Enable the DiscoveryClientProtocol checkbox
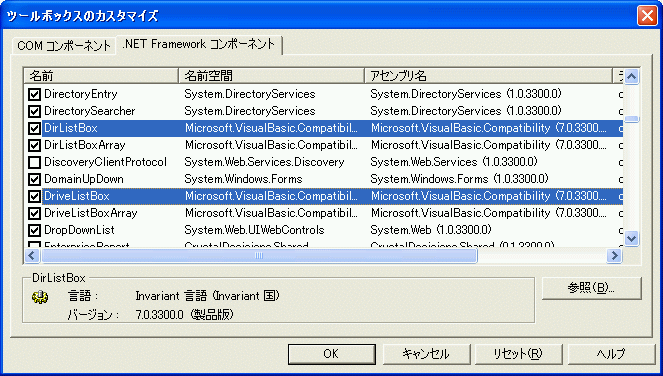The width and height of the screenshot is (663, 376). click(34, 162)
